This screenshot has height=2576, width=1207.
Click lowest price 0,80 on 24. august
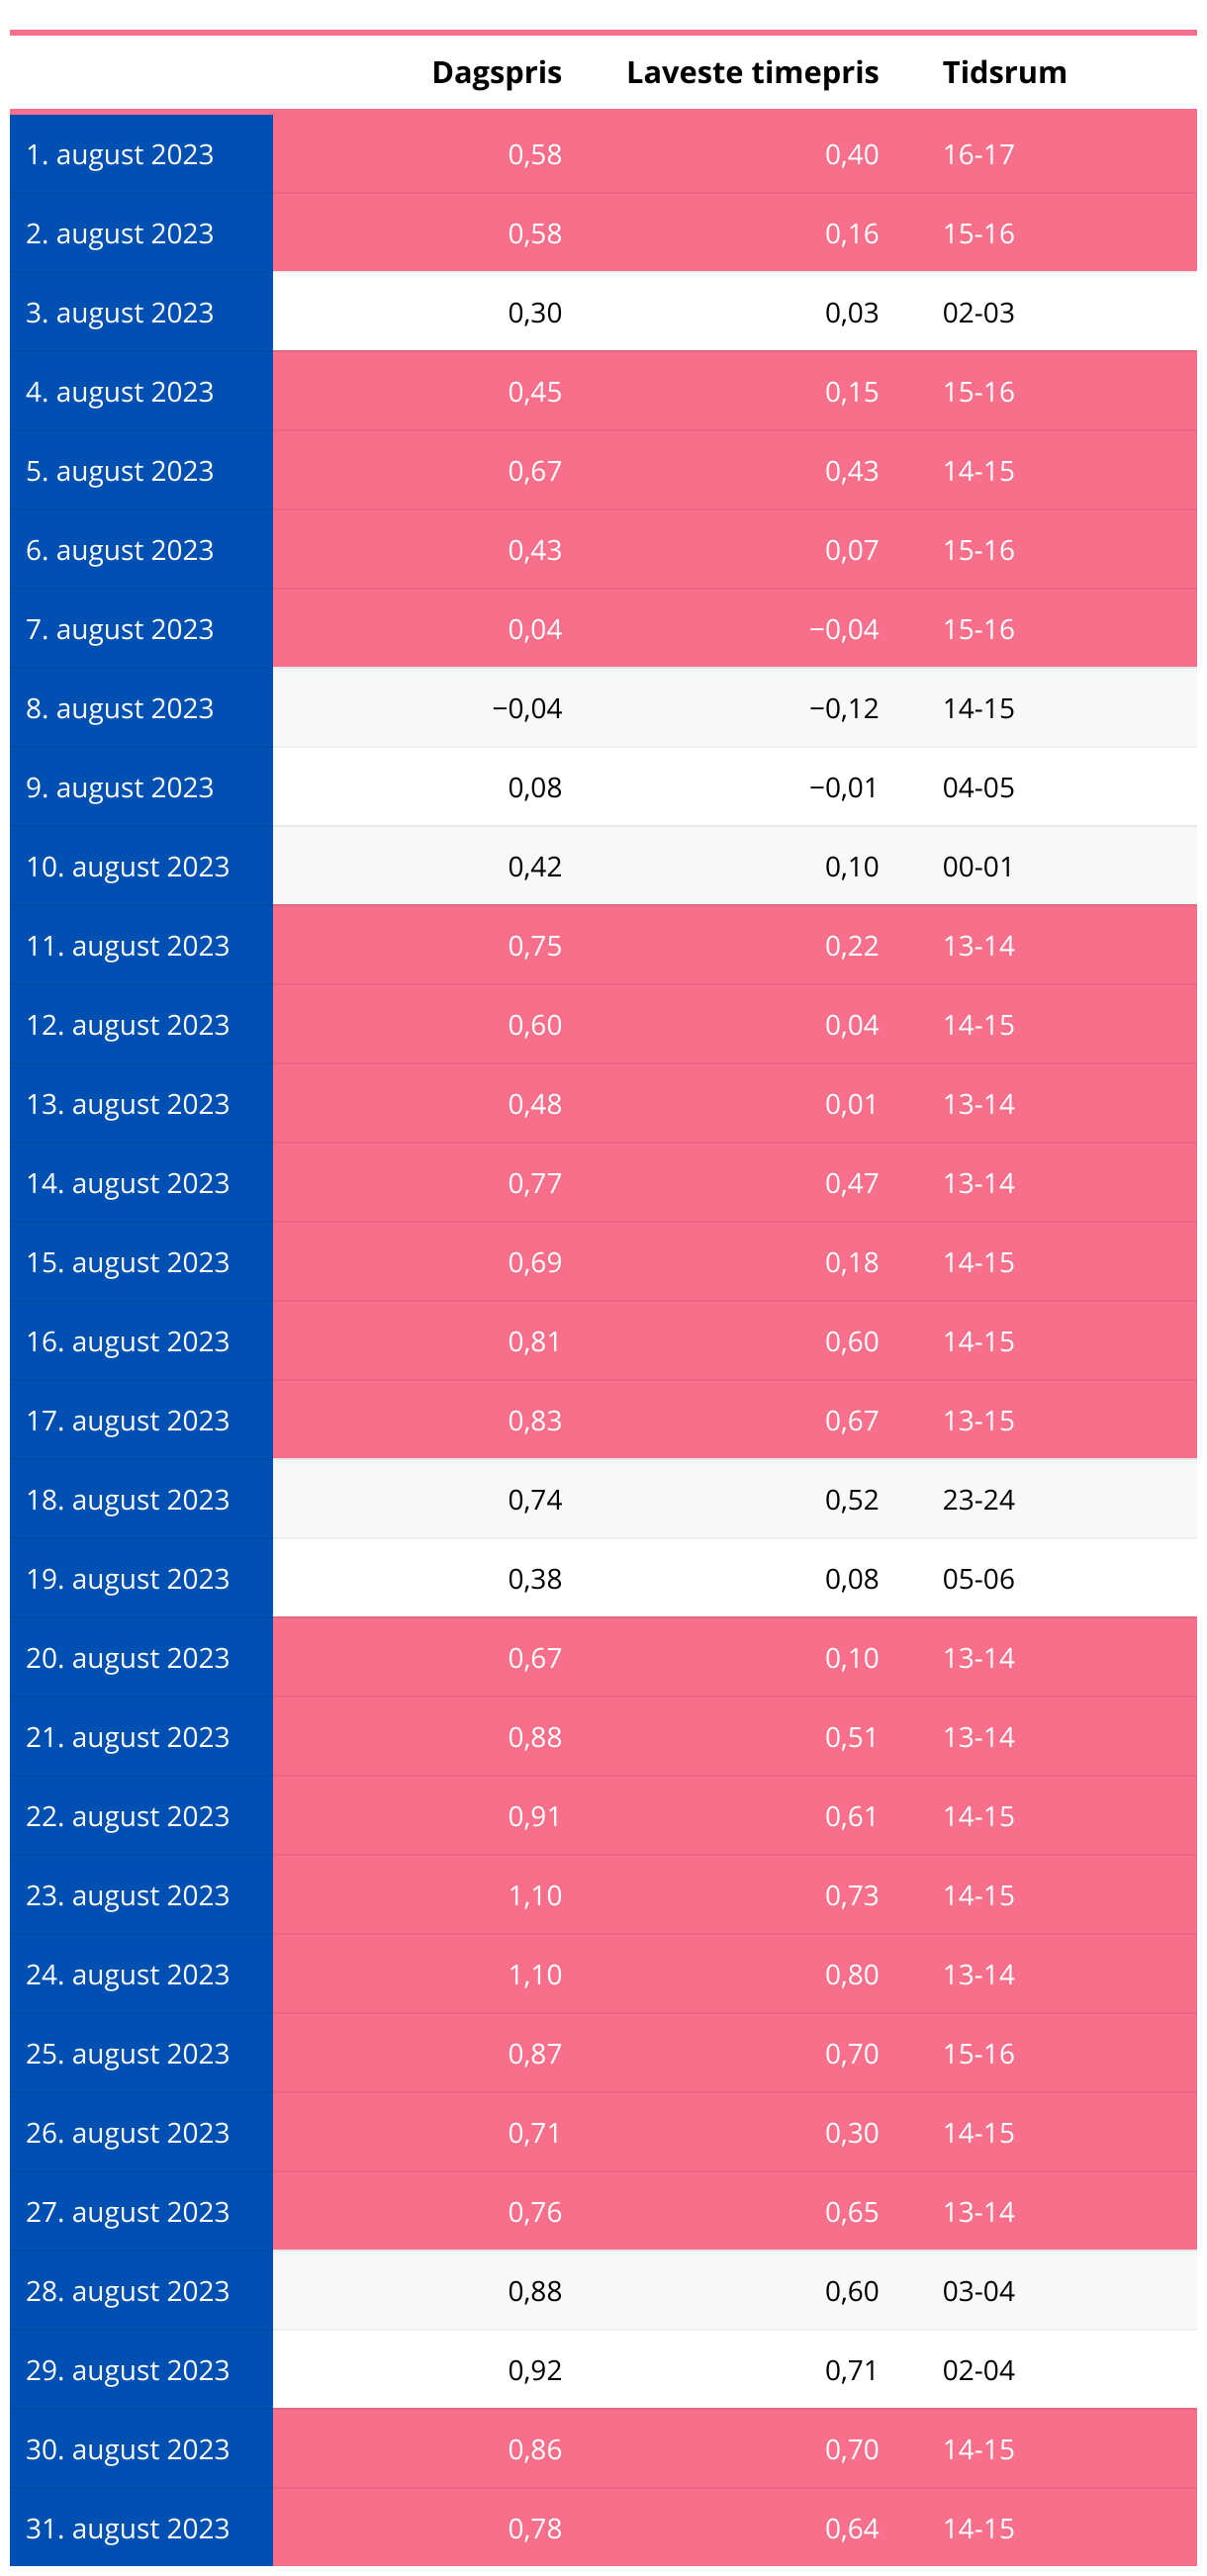point(852,1975)
